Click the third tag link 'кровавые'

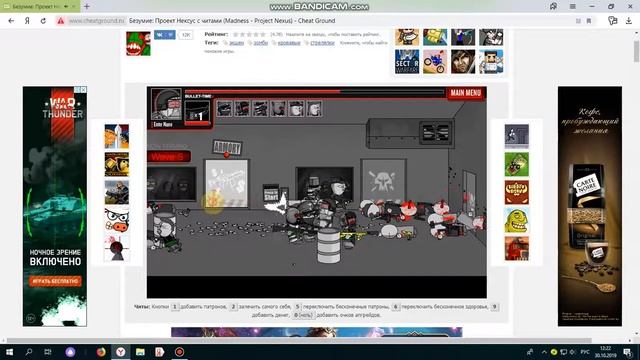click(x=289, y=43)
